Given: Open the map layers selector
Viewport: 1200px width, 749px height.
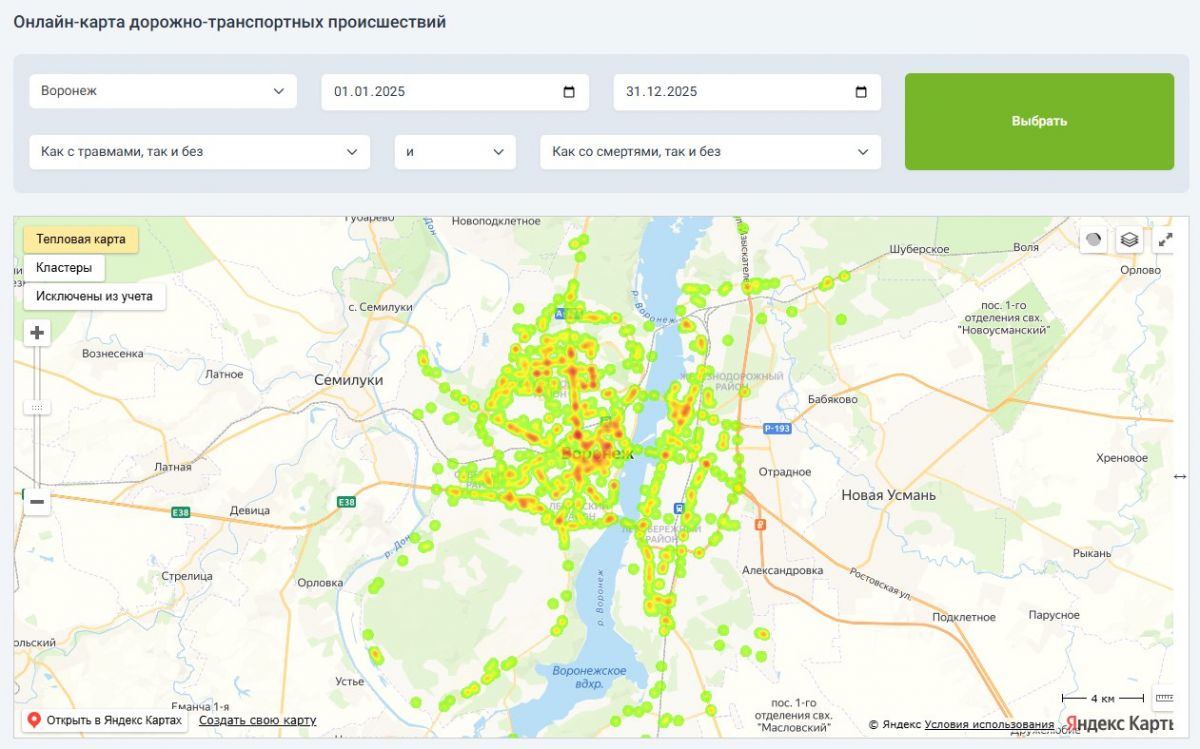Looking at the screenshot, I should click(1129, 240).
